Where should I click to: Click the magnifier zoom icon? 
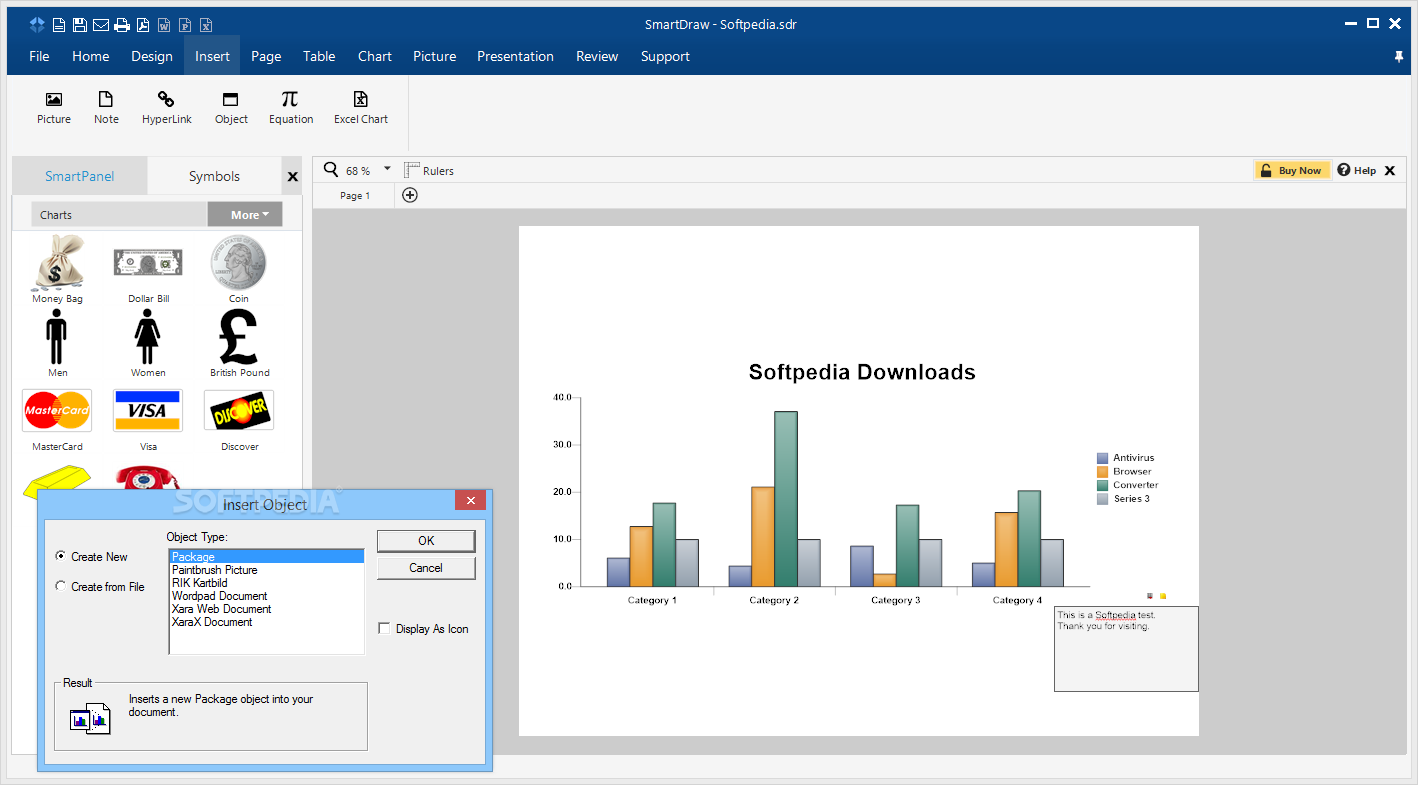pyautogui.click(x=331, y=170)
